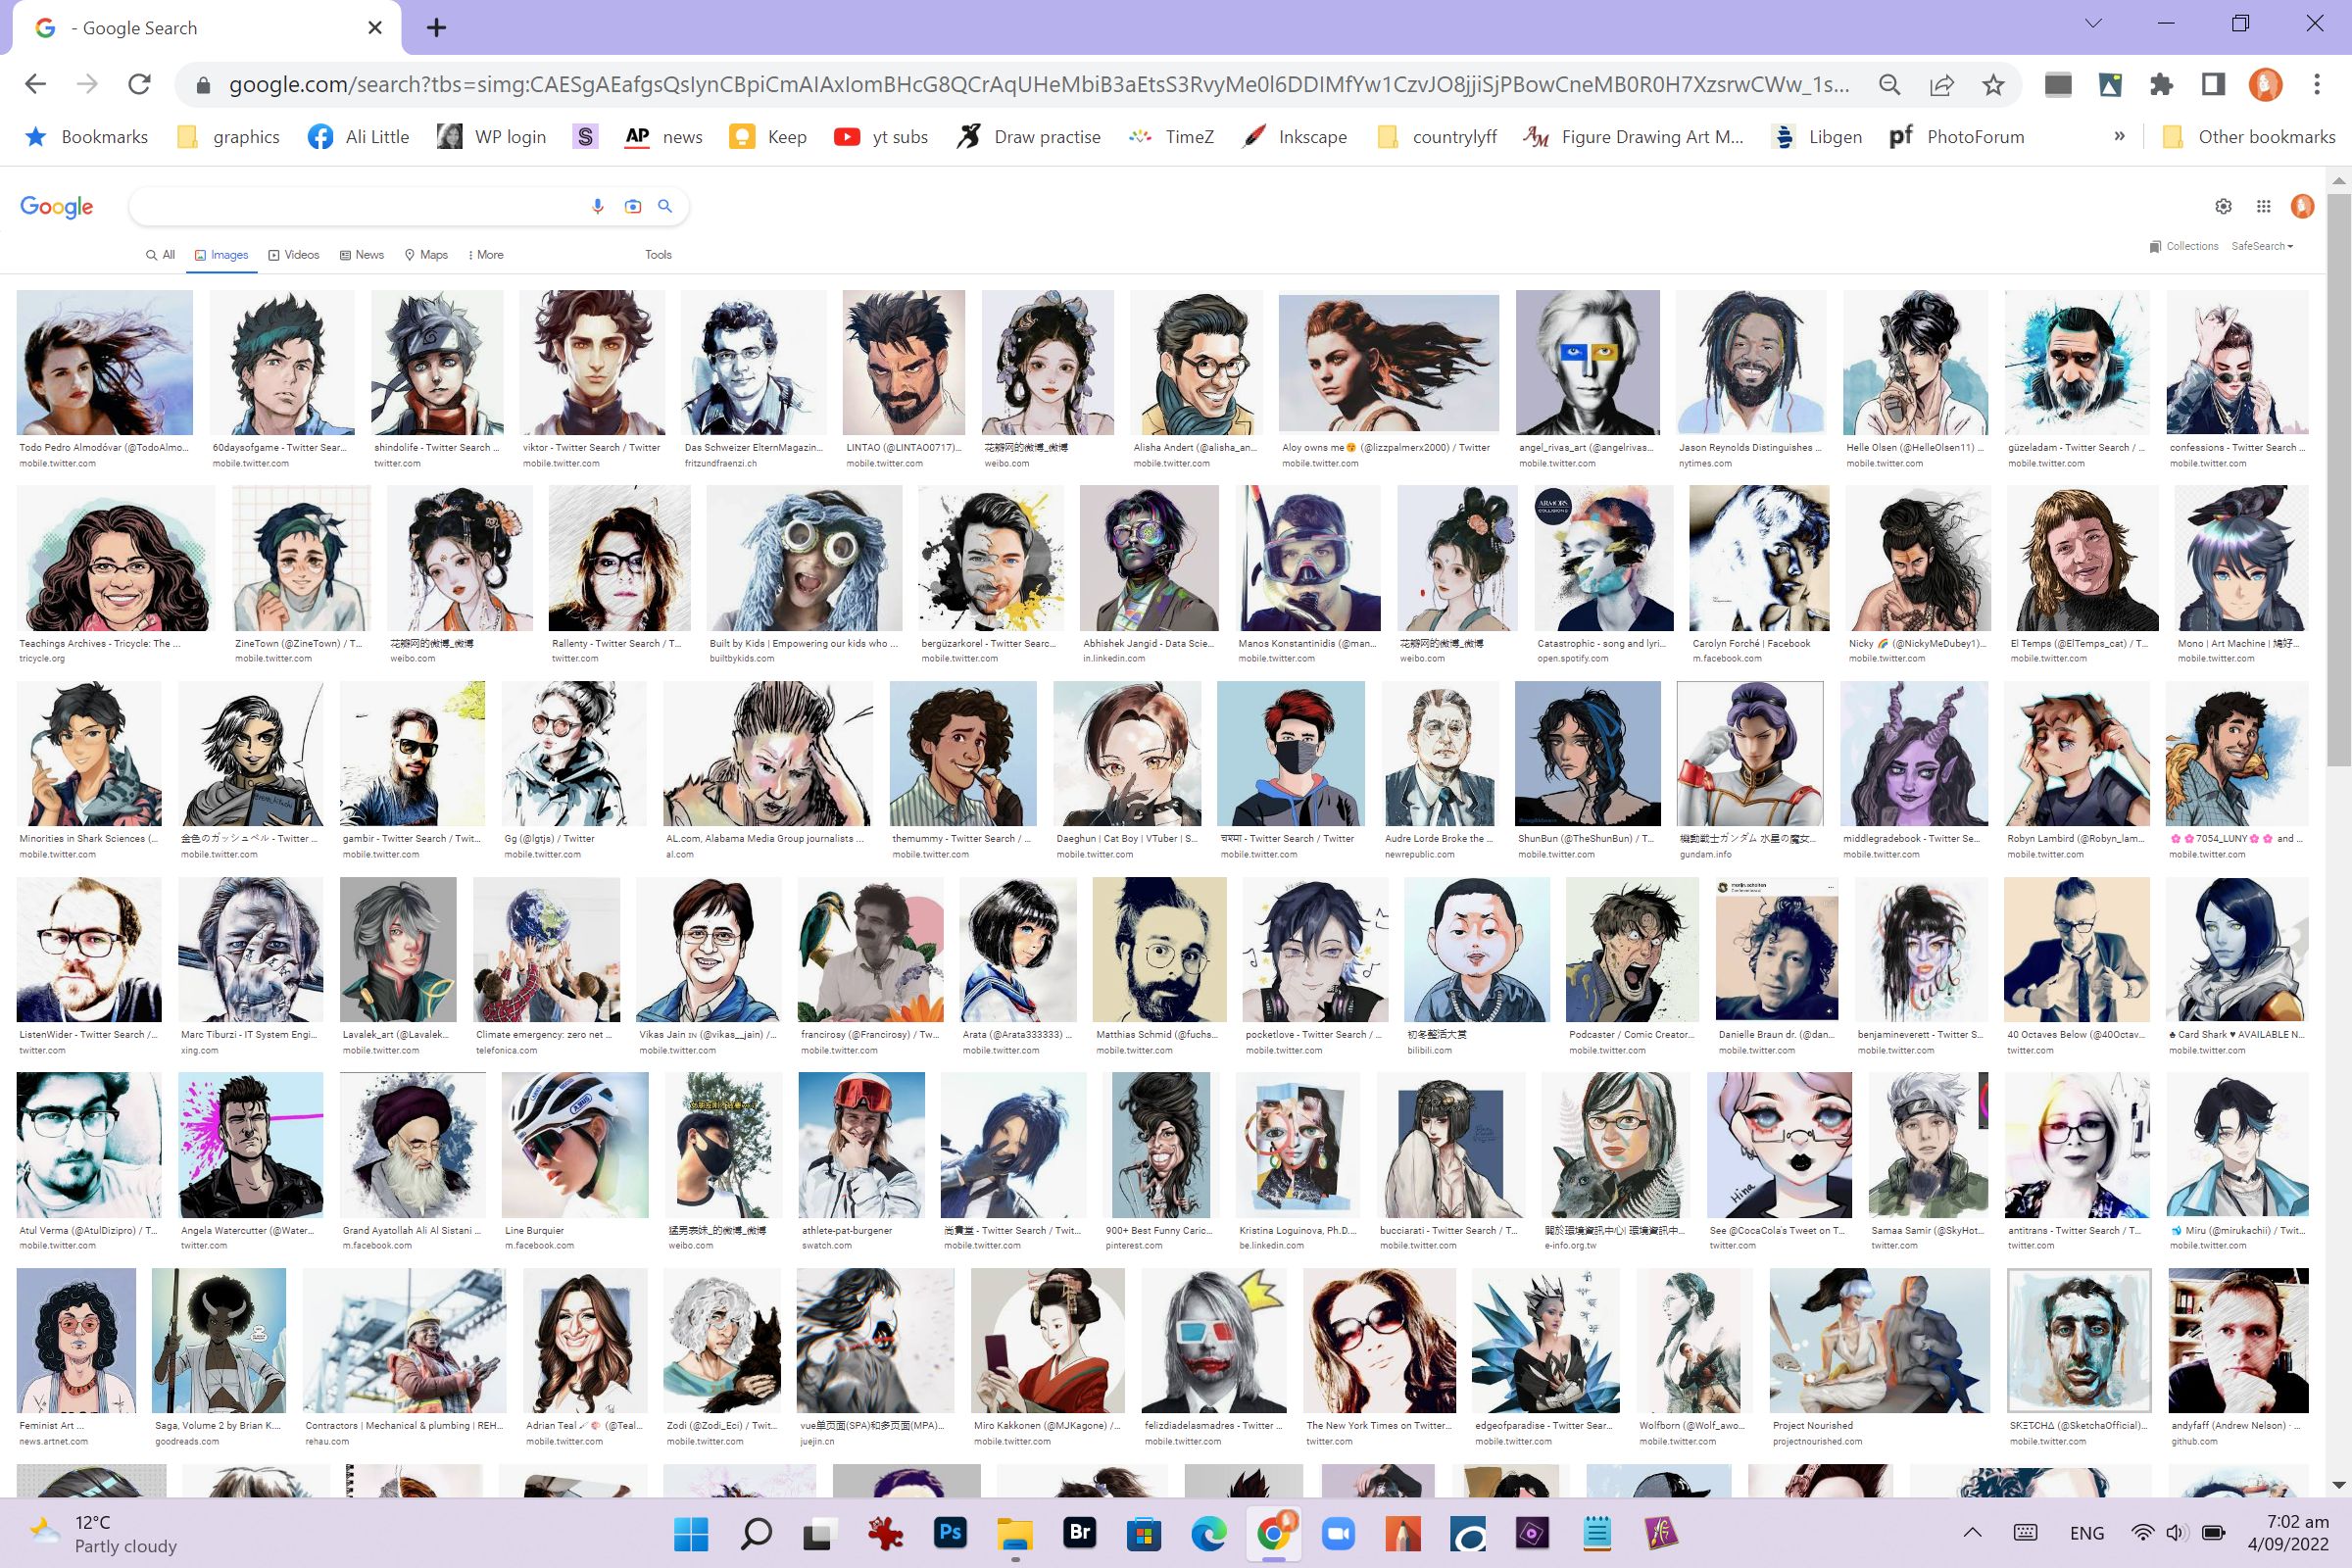This screenshot has width=2352, height=1568.
Task: Switch to the Videos search tab
Action: pos(294,255)
